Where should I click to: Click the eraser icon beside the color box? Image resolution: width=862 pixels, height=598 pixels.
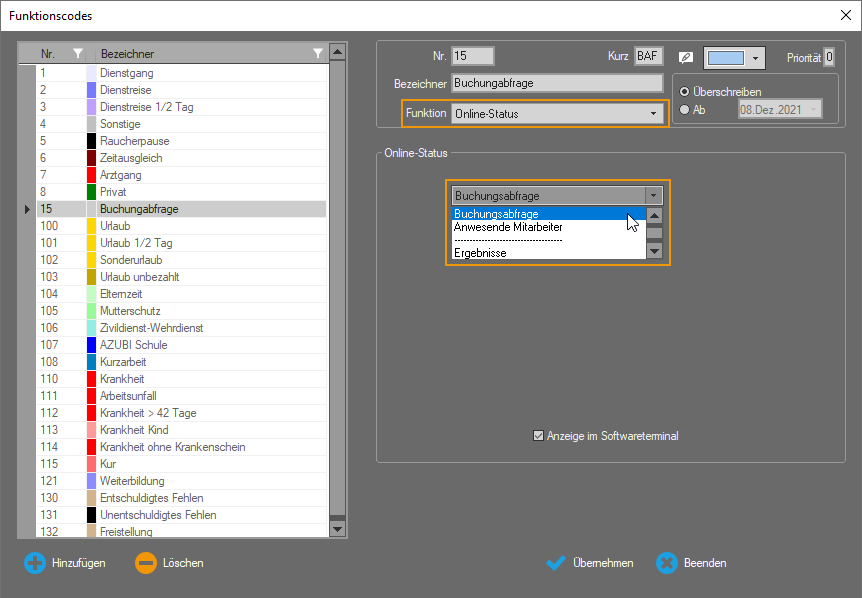[686, 58]
